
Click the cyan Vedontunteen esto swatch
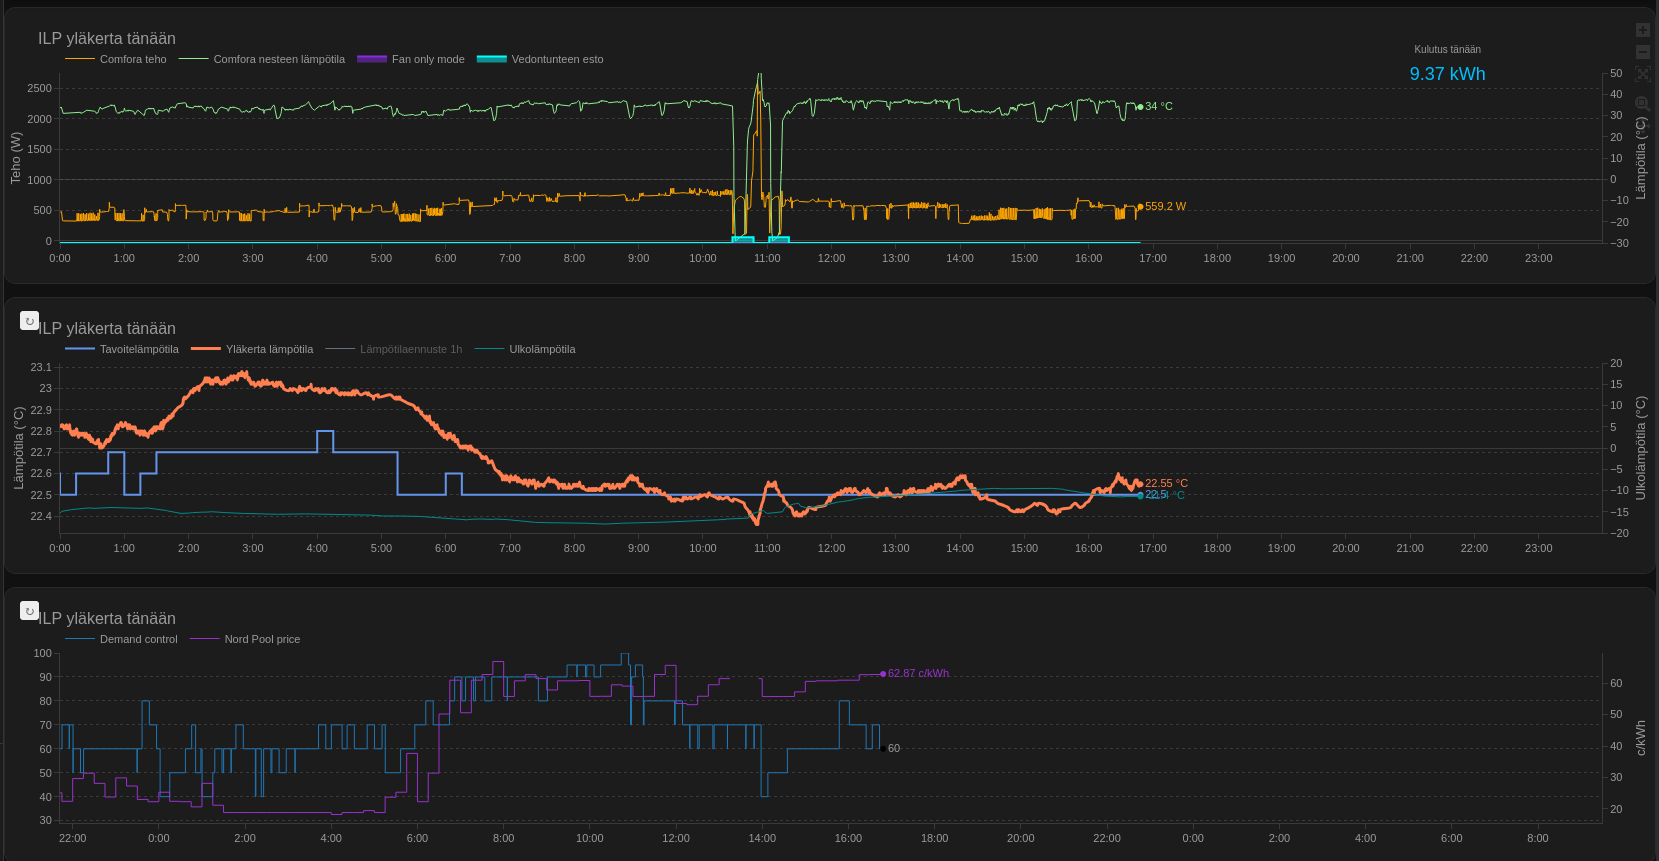[x=492, y=59]
